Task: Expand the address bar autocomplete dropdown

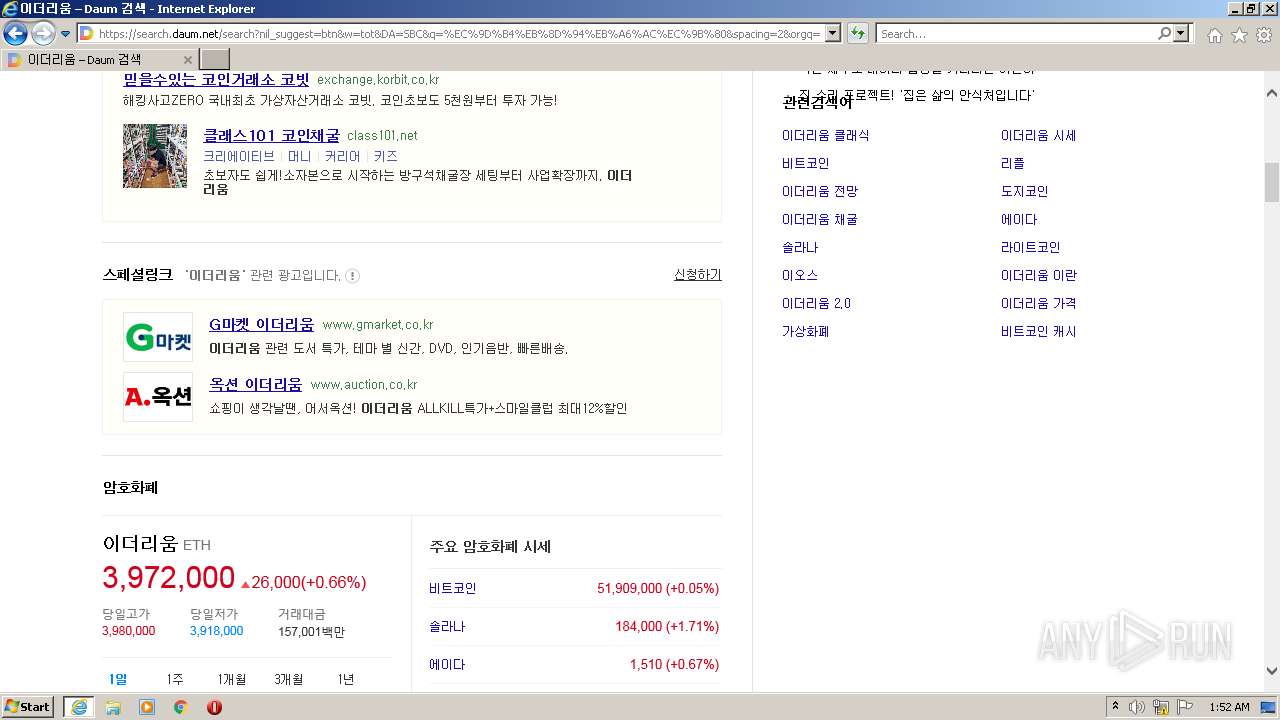Action: point(832,34)
